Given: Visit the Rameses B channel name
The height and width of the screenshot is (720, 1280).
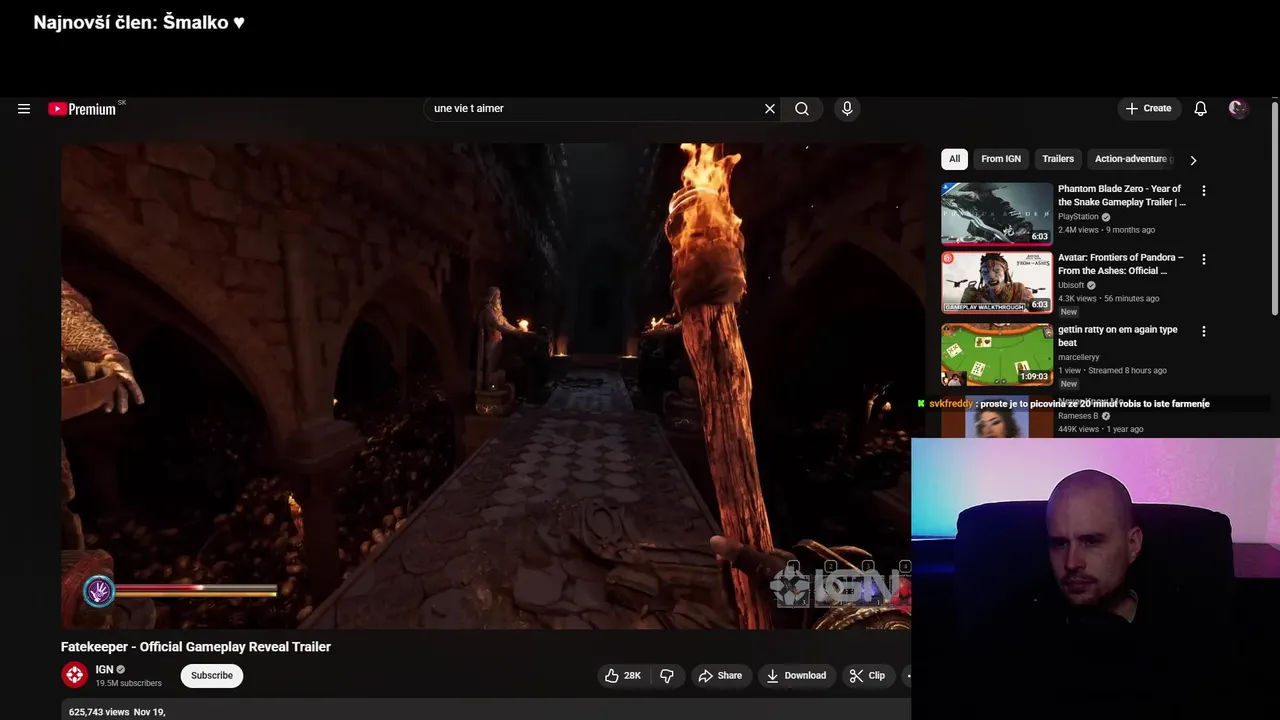Looking at the screenshot, I should click(1078, 416).
